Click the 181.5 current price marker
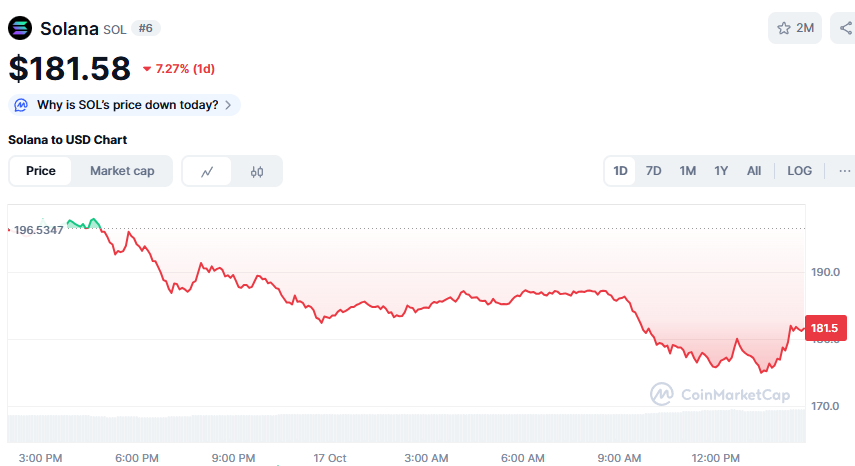855x466 pixels. (825, 328)
